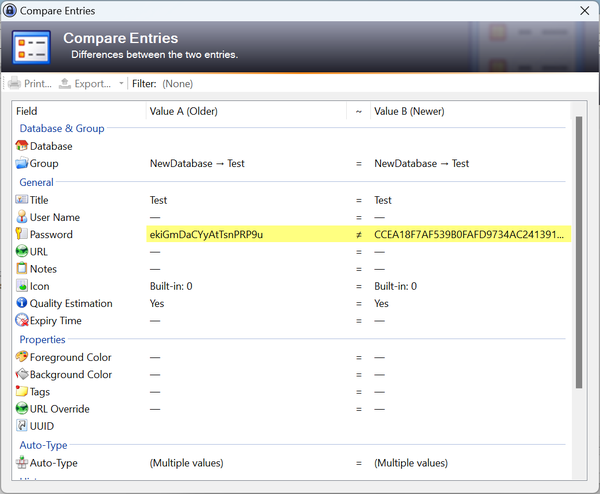
Task: Select older Title value Test
Action: click(x=158, y=200)
